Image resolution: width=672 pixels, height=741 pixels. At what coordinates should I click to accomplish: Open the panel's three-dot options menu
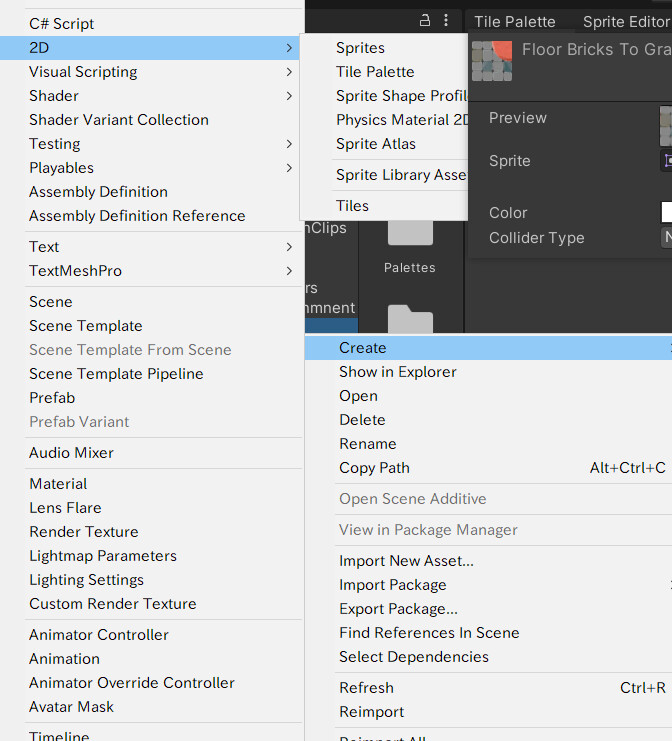tap(446, 20)
